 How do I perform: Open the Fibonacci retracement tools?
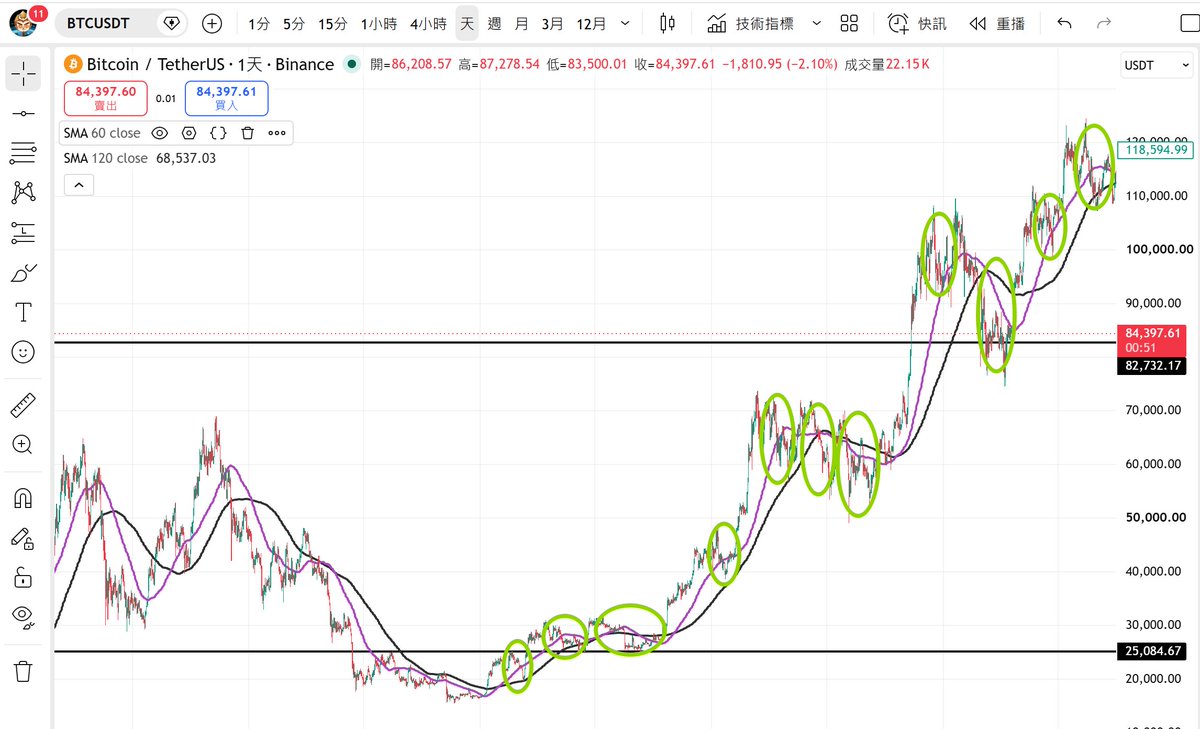coord(23,153)
